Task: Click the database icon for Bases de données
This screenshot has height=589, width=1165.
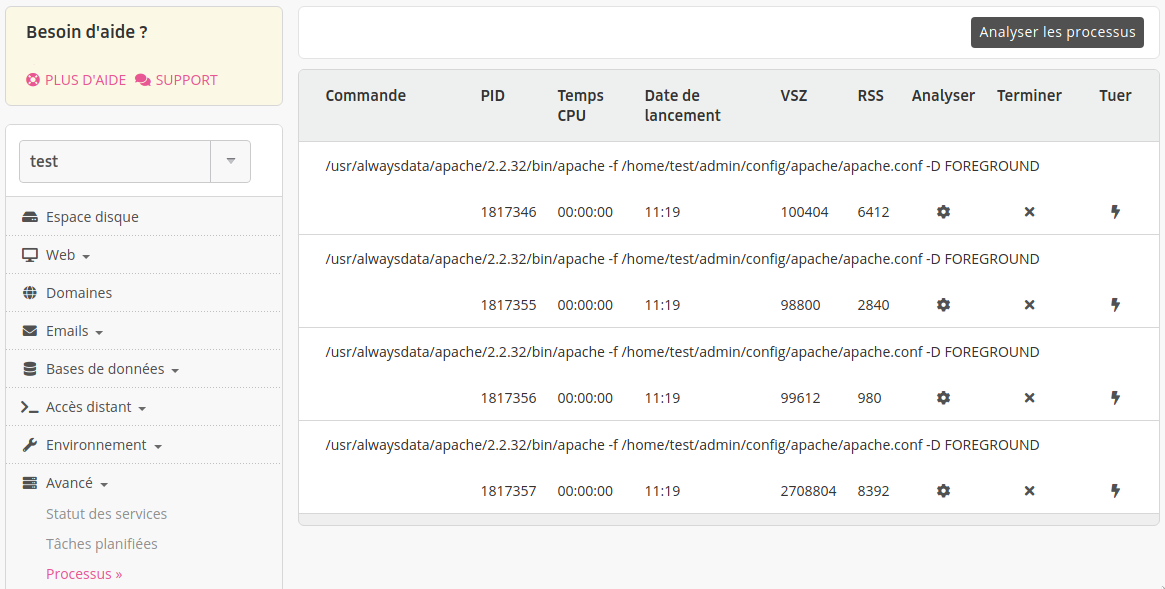Action: 30,368
